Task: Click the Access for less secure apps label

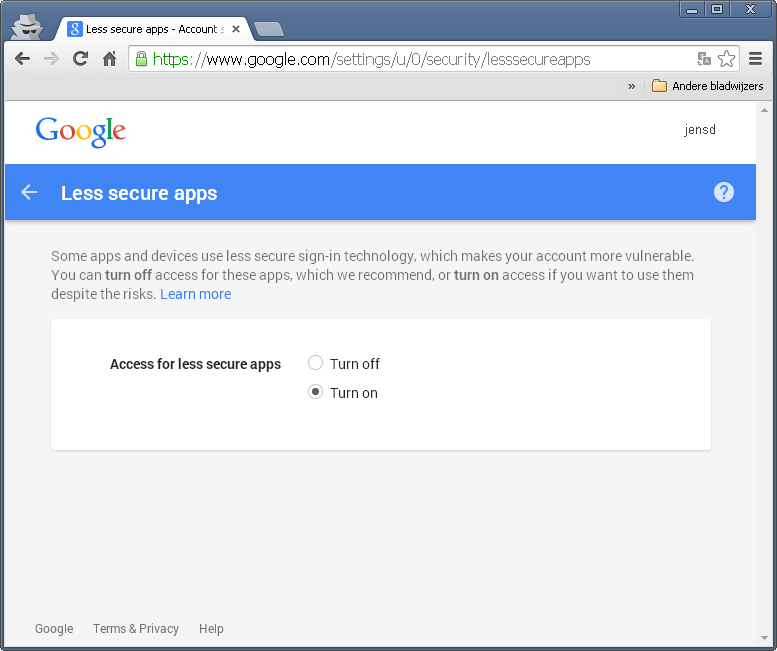Action: (x=195, y=364)
